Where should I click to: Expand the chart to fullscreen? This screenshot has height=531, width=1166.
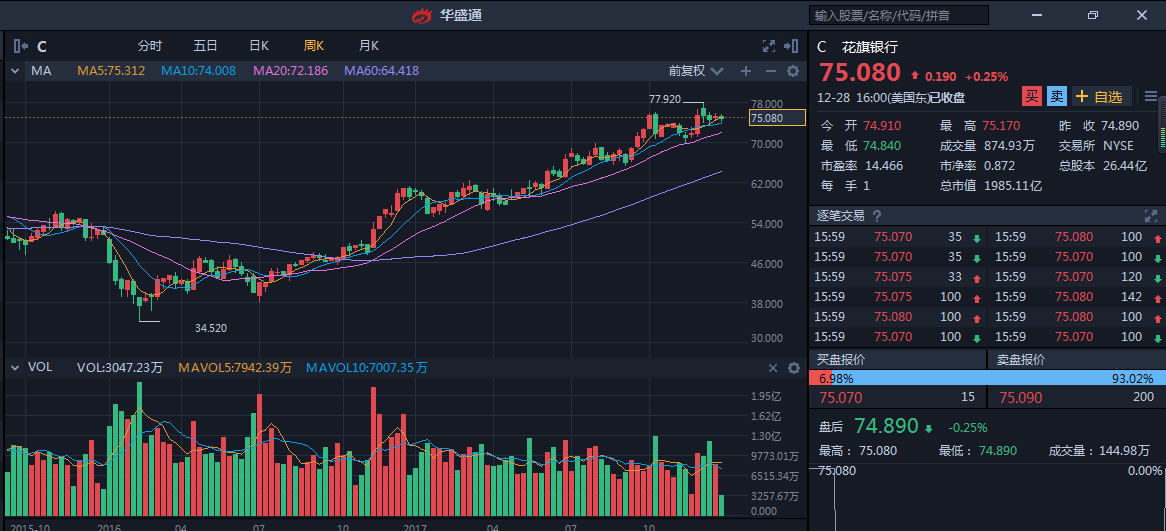(x=769, y=46)
